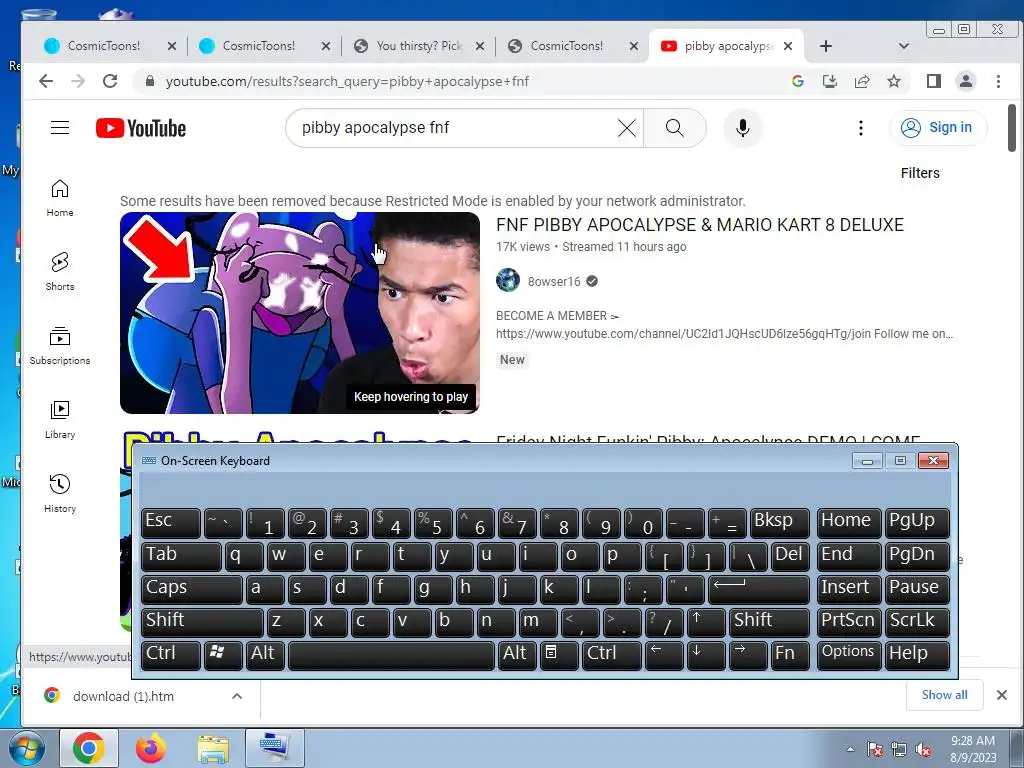The height and width of the screenshot is (768, 1024).
Task: Click Show all downloads button
Action: [x=944, y=695]
